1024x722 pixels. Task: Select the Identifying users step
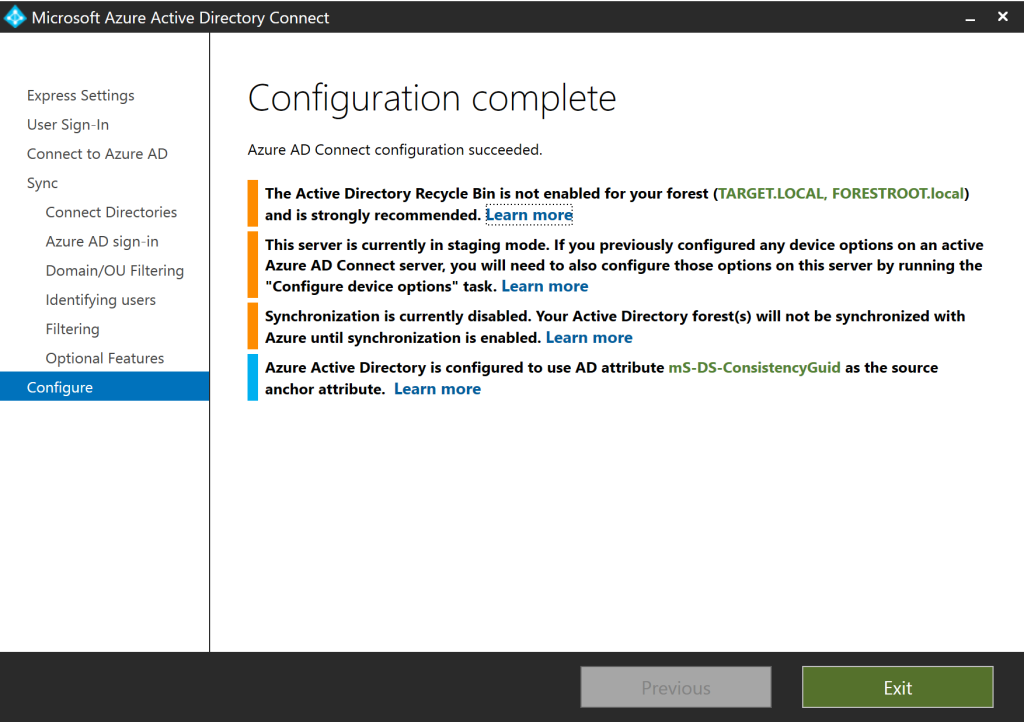101,300
